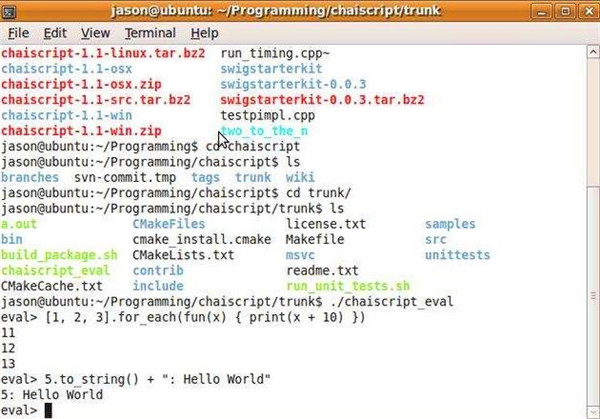Click the output line '12'
600x419 pixels.
click(8, 349)
